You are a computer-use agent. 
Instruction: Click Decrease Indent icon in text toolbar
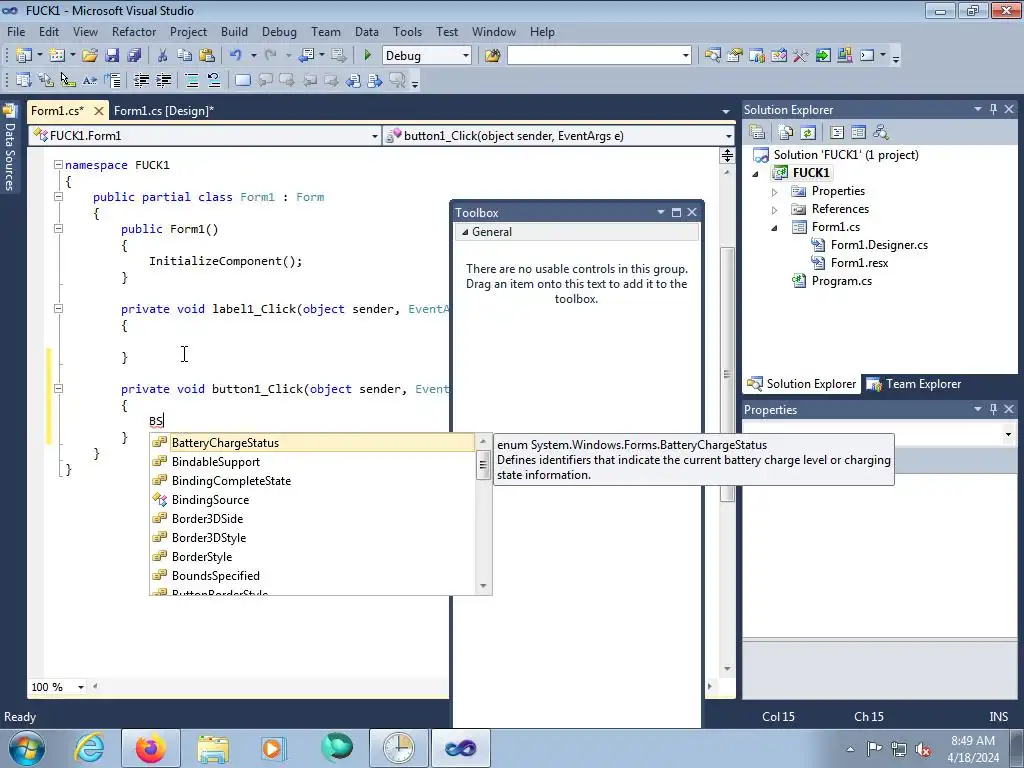tap(141, 80)
